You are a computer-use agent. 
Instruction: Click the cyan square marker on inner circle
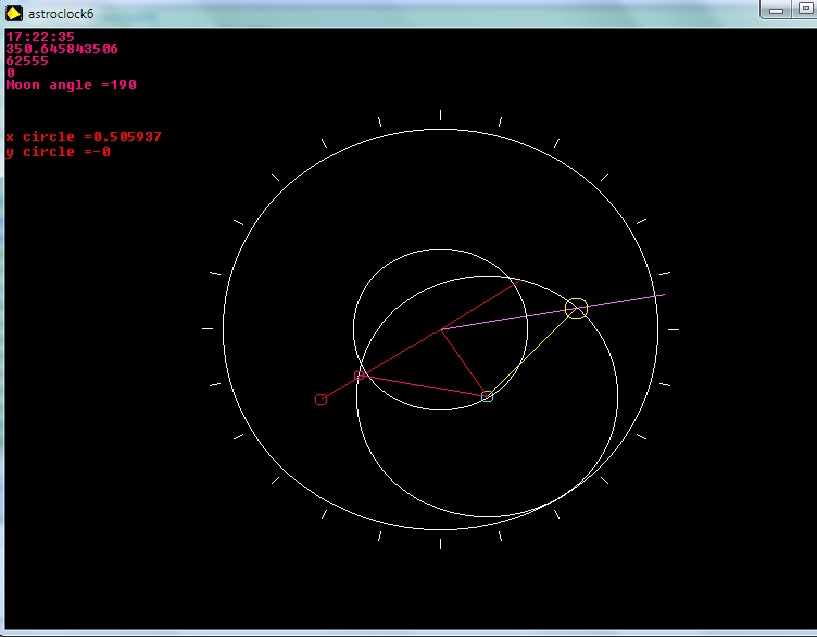tap(487, 396)
